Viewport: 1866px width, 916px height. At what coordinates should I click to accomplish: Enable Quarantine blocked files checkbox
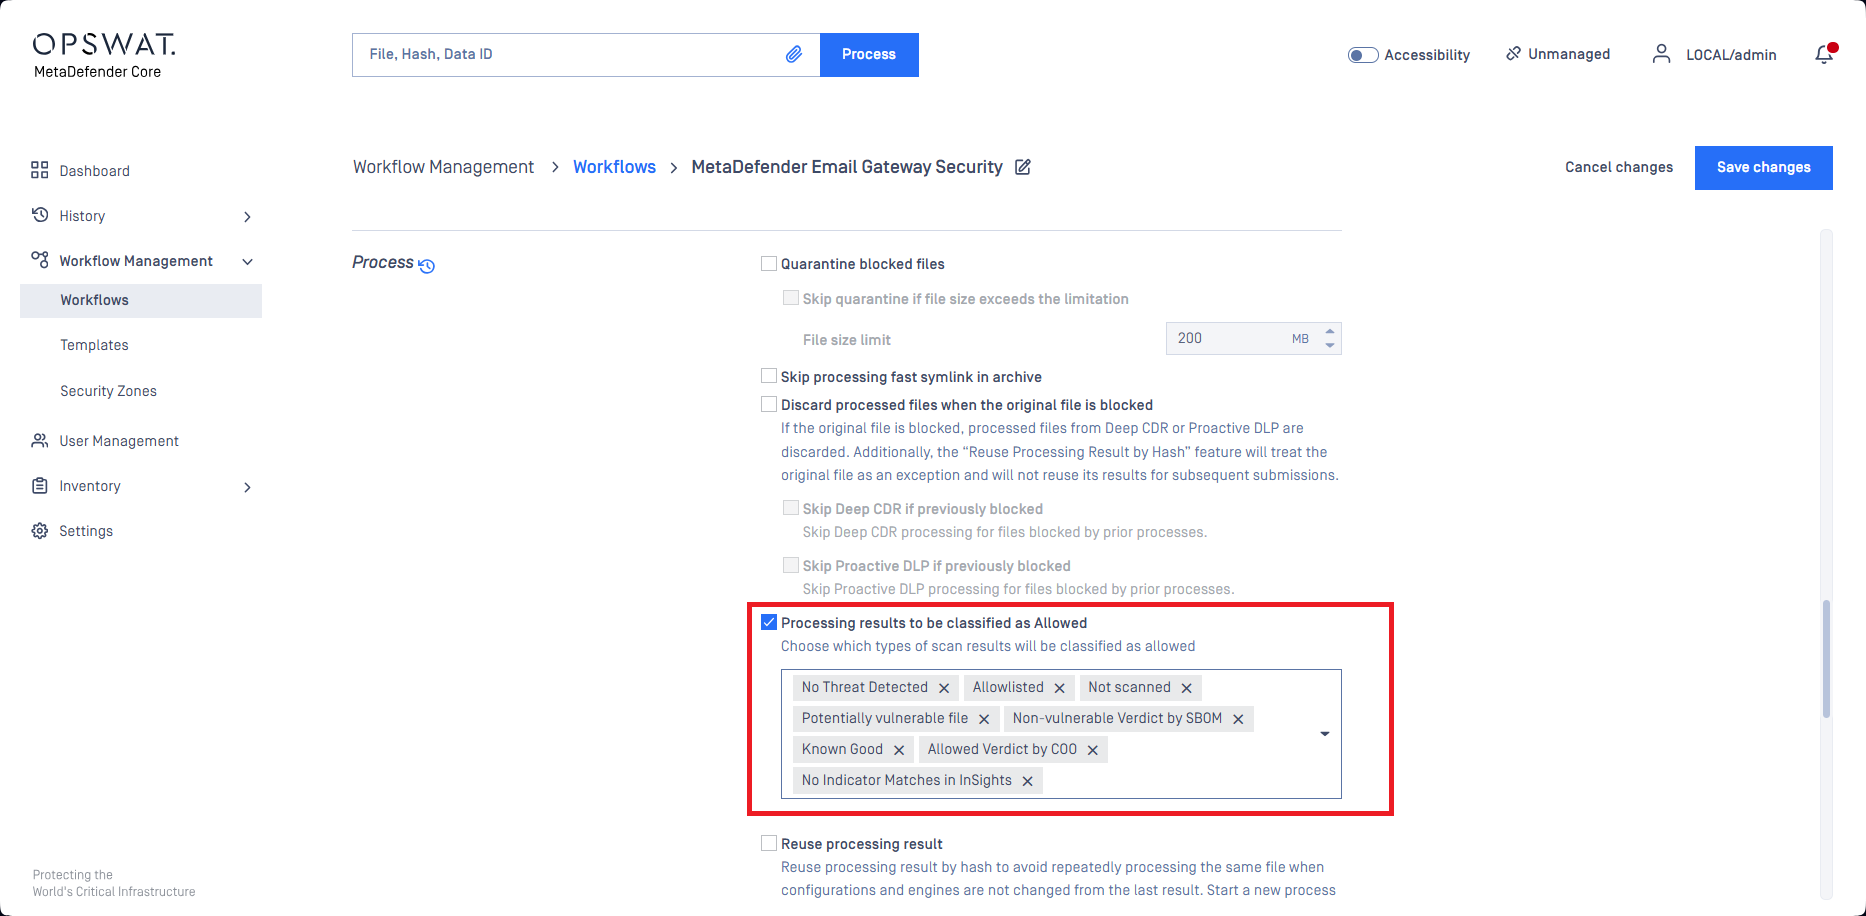point(769,264)
